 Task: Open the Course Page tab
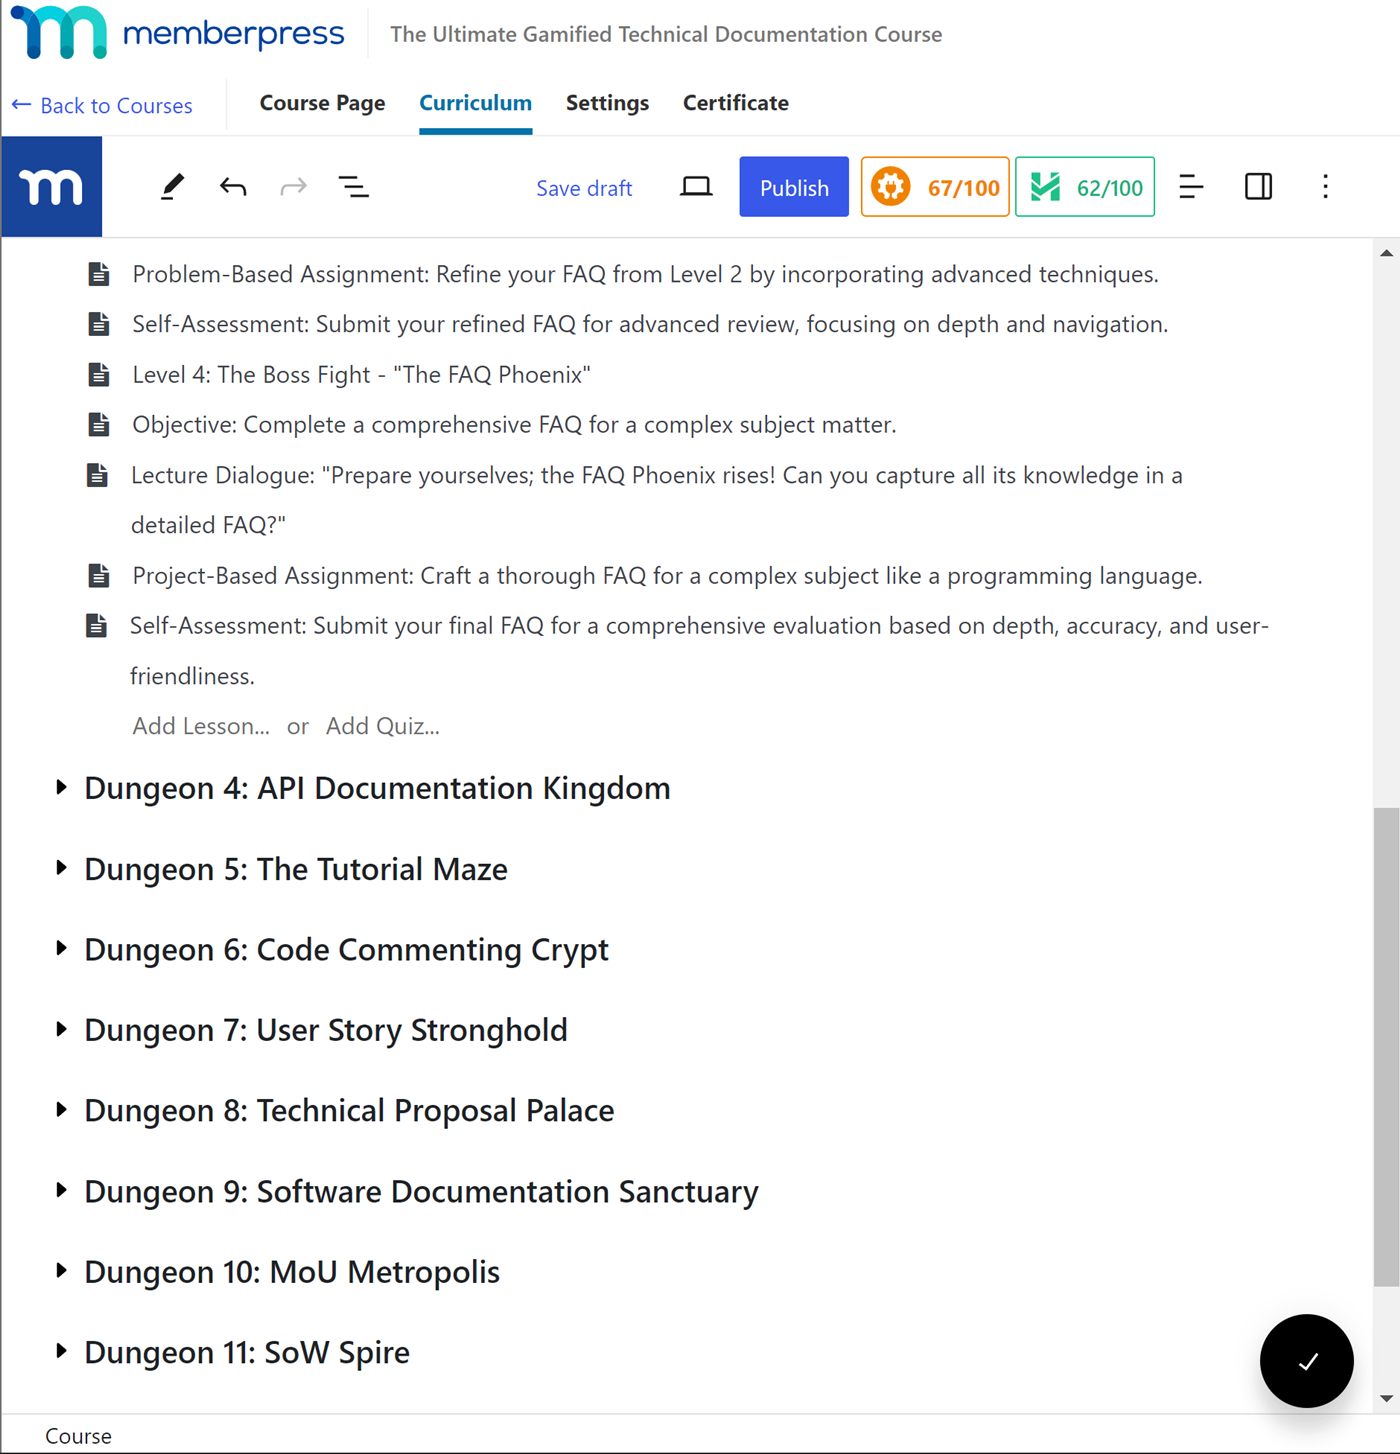(322, 103)
